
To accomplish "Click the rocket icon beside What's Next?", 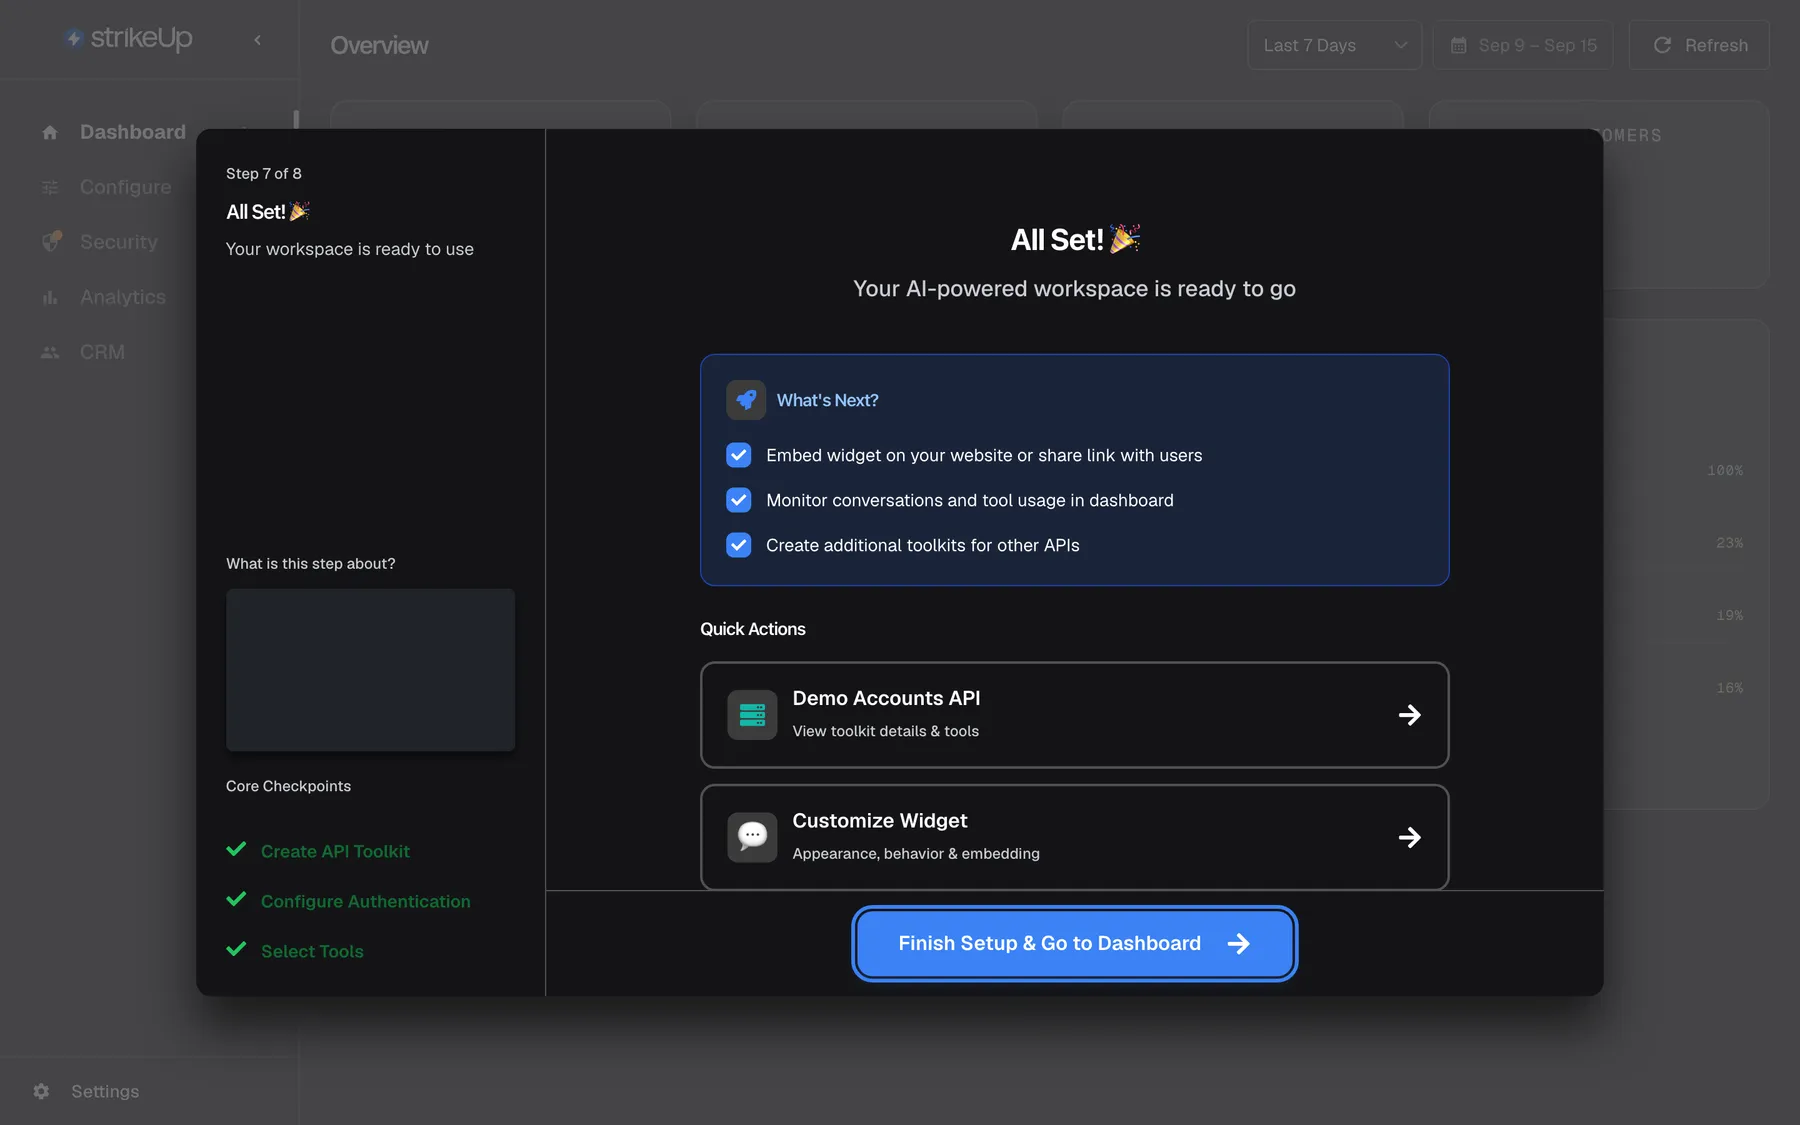I will click(746, 400).
